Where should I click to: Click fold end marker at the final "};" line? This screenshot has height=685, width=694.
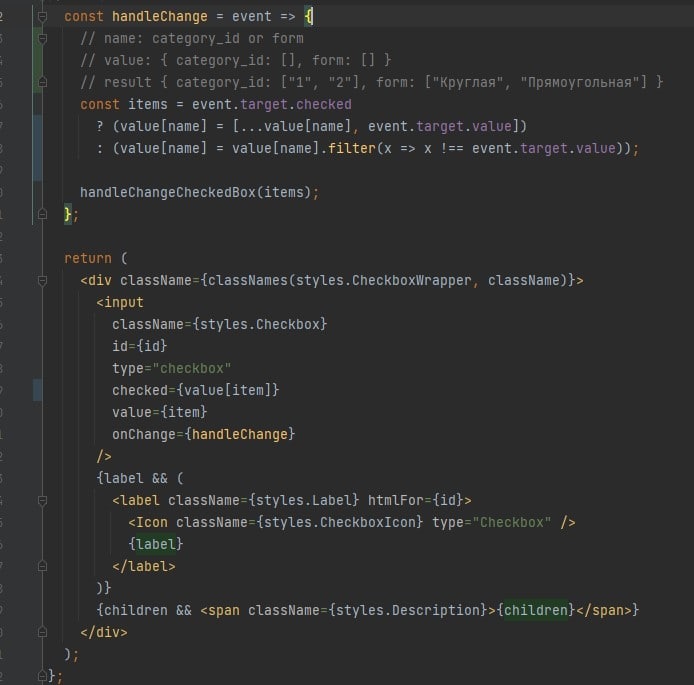click(42, 676)
